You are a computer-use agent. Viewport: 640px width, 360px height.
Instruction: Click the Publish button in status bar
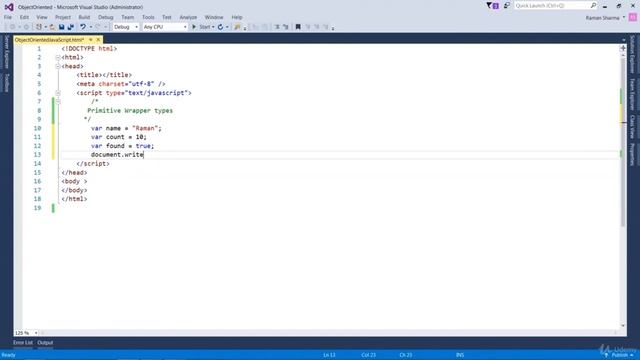click(620, 356)
